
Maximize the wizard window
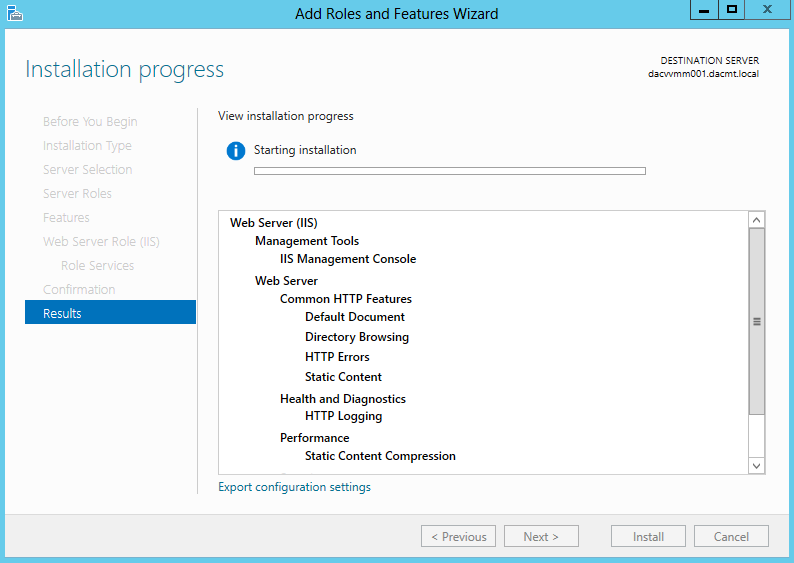731,10
